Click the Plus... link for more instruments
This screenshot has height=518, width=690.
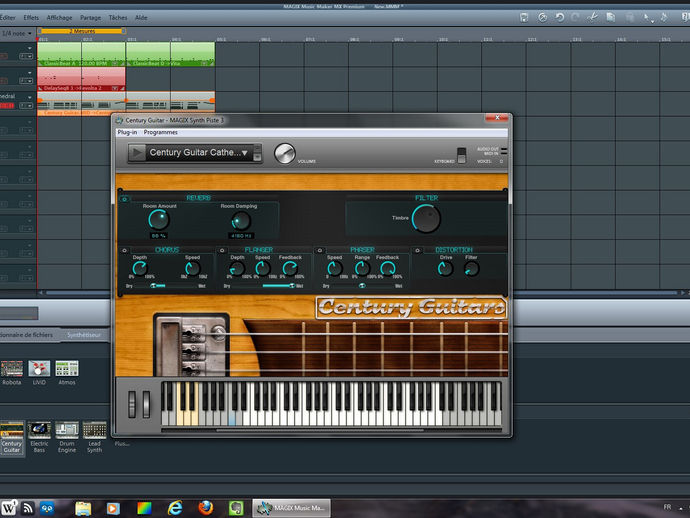click(x=122, y=444)
